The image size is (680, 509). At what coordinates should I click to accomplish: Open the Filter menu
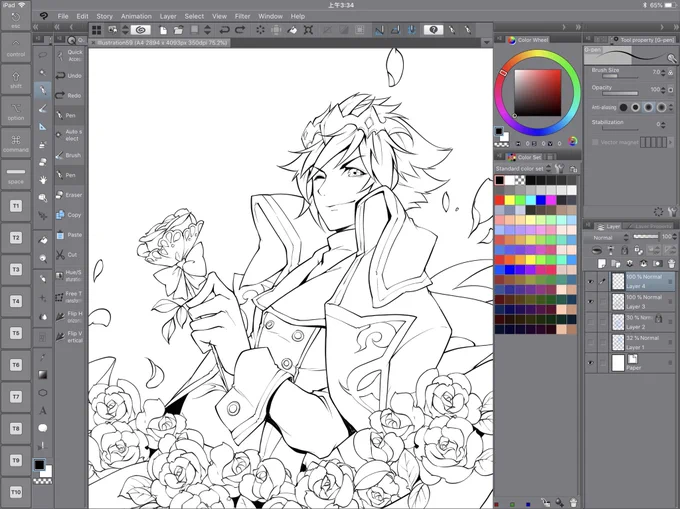[242, 16]
